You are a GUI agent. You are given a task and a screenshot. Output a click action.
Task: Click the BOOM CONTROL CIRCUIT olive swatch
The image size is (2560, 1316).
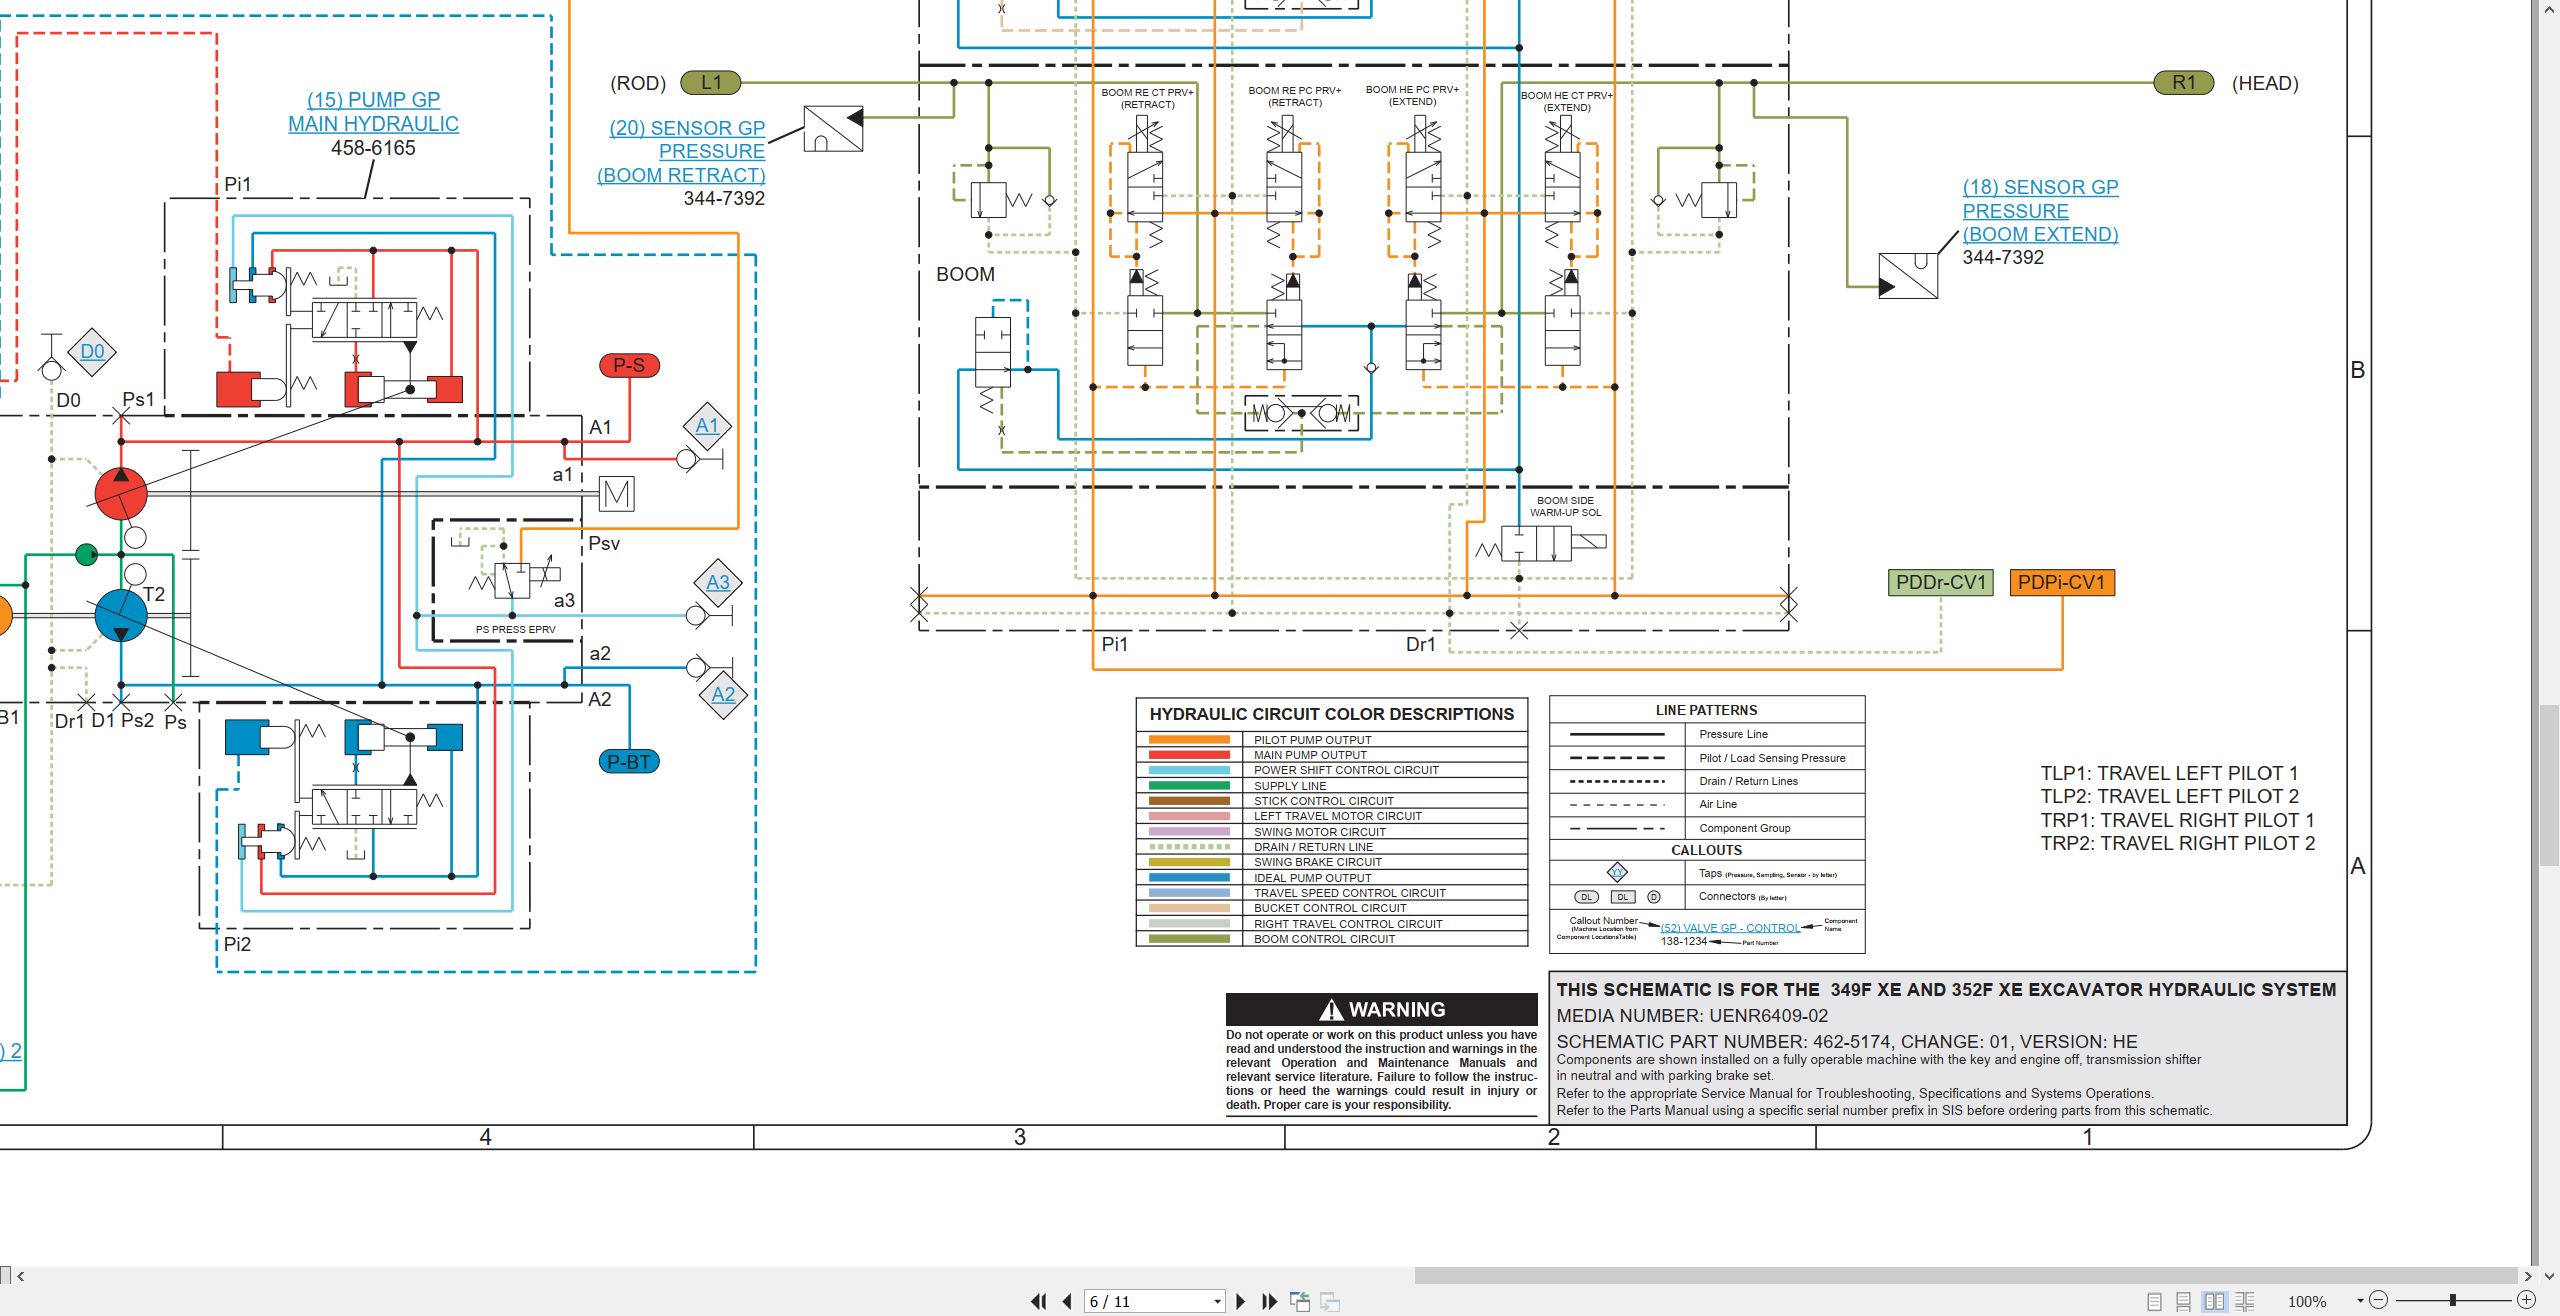[1189, 939]
